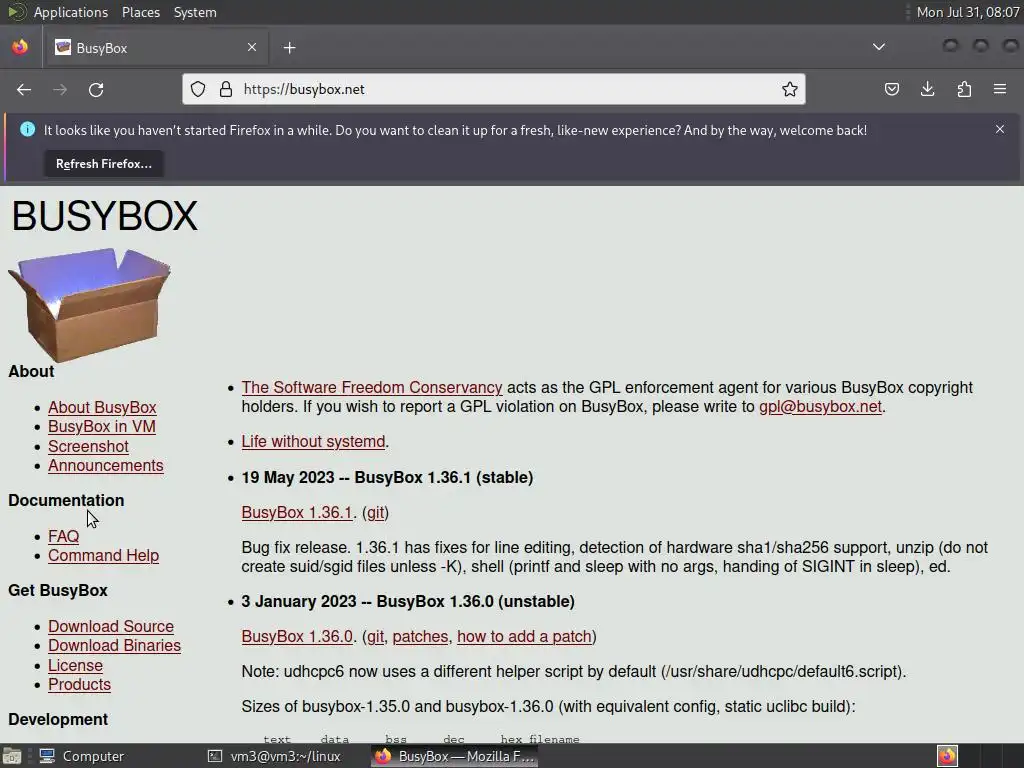
Task: Click the date and time clock
Action: (x=967, y=12)
